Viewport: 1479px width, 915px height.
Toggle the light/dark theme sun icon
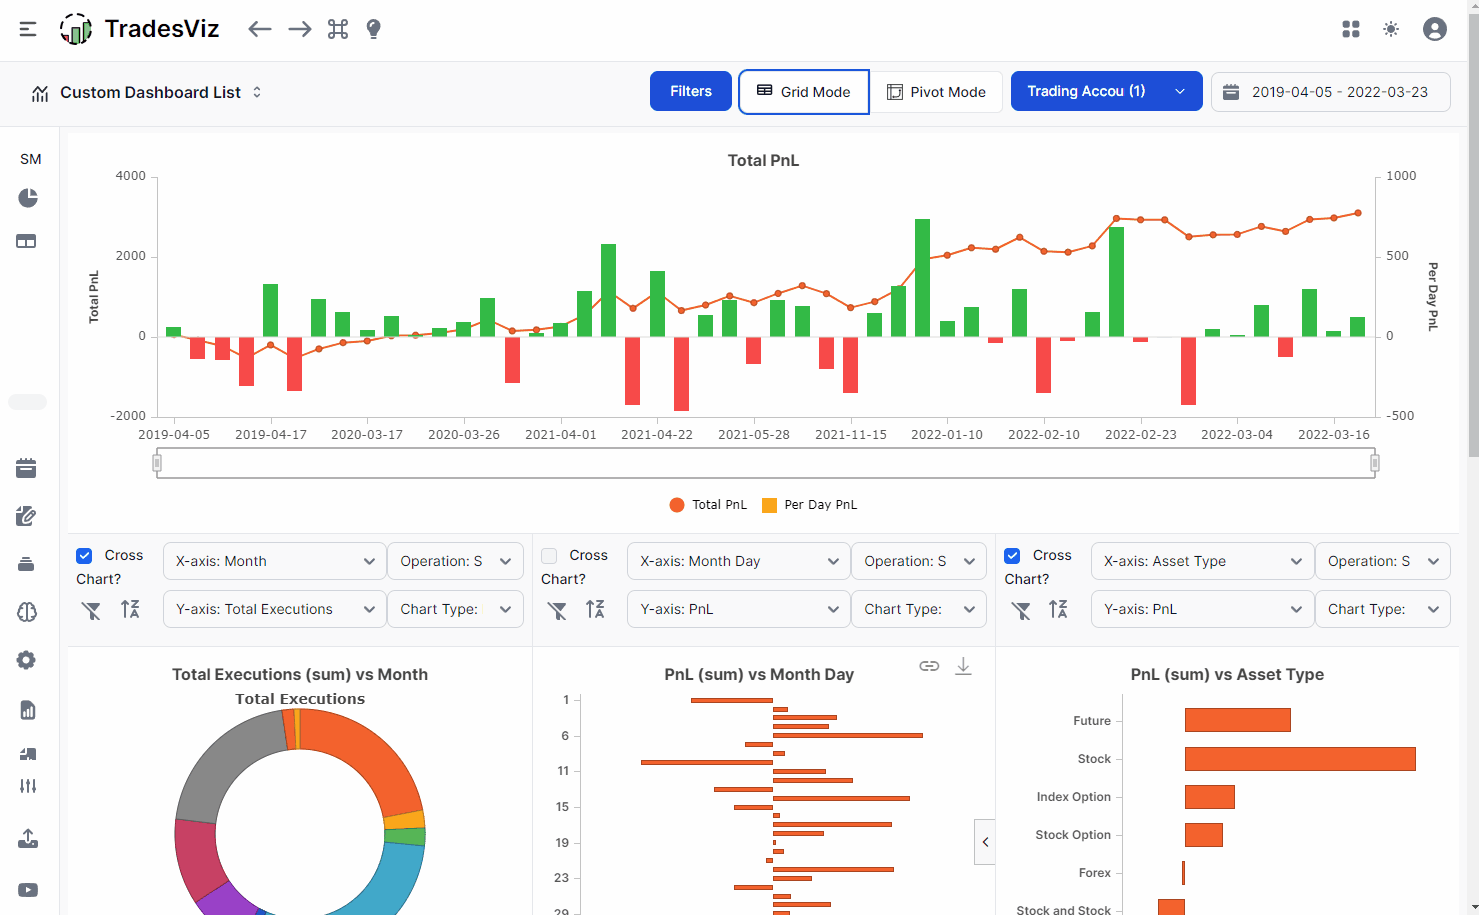pyautogui.click(x=1391, y=29)
